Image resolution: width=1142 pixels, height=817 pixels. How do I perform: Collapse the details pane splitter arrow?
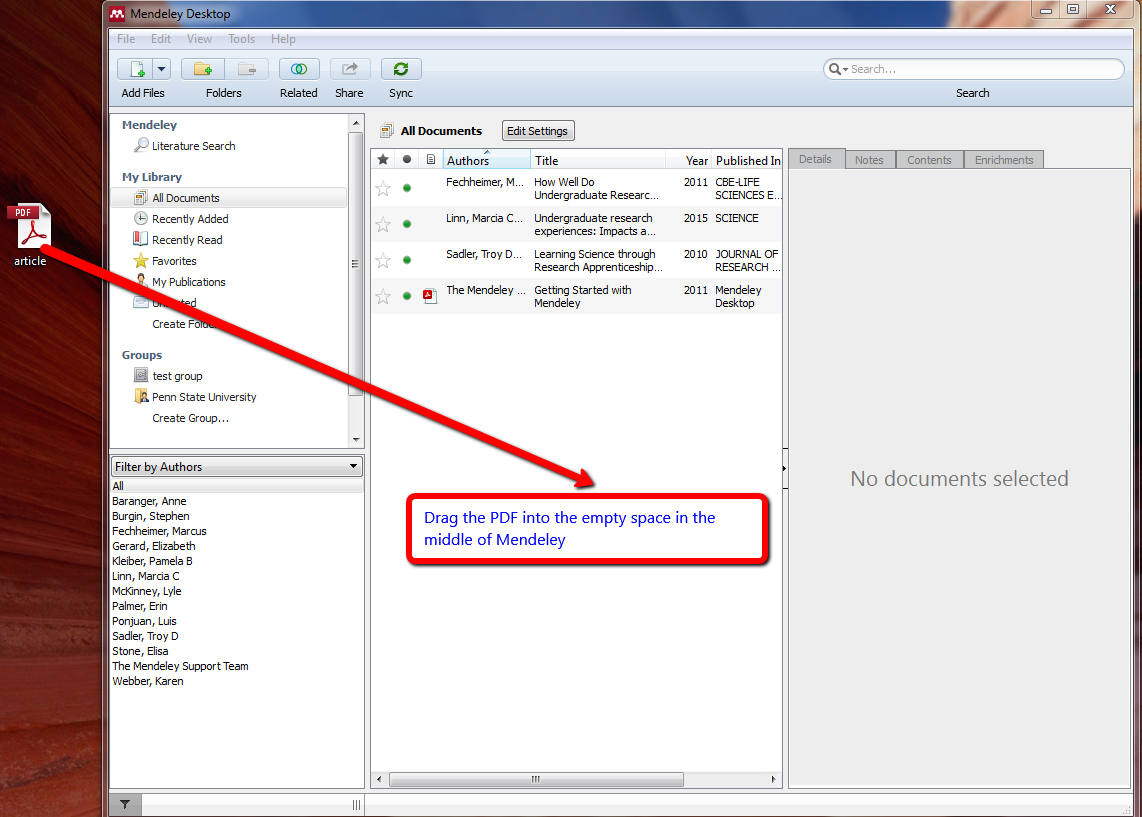coord(784,468)
